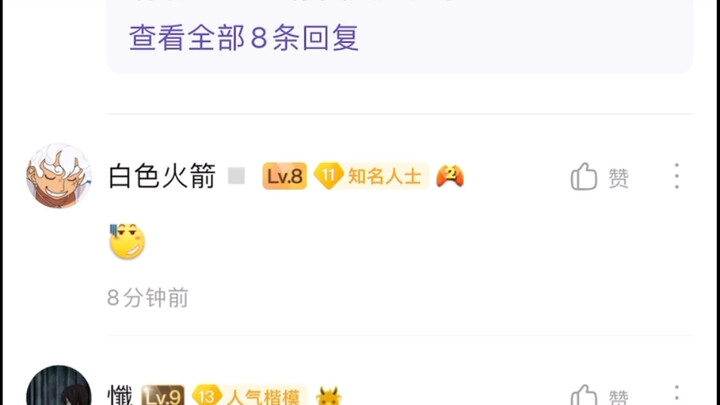Click the smirking emoji in comment
Image resolution: width=720 pixels, height=405 pixels.
(127, 241)
